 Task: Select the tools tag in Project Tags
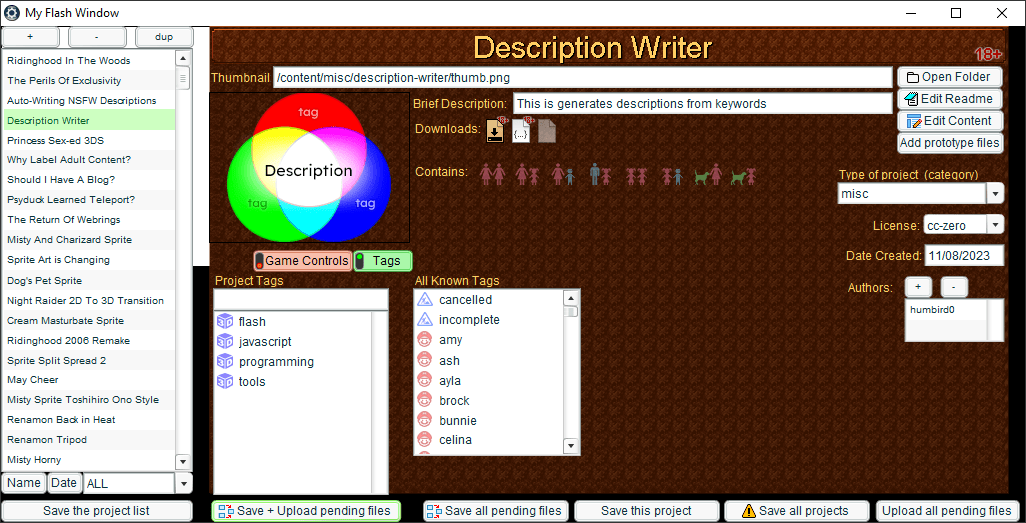coord(293,382)
